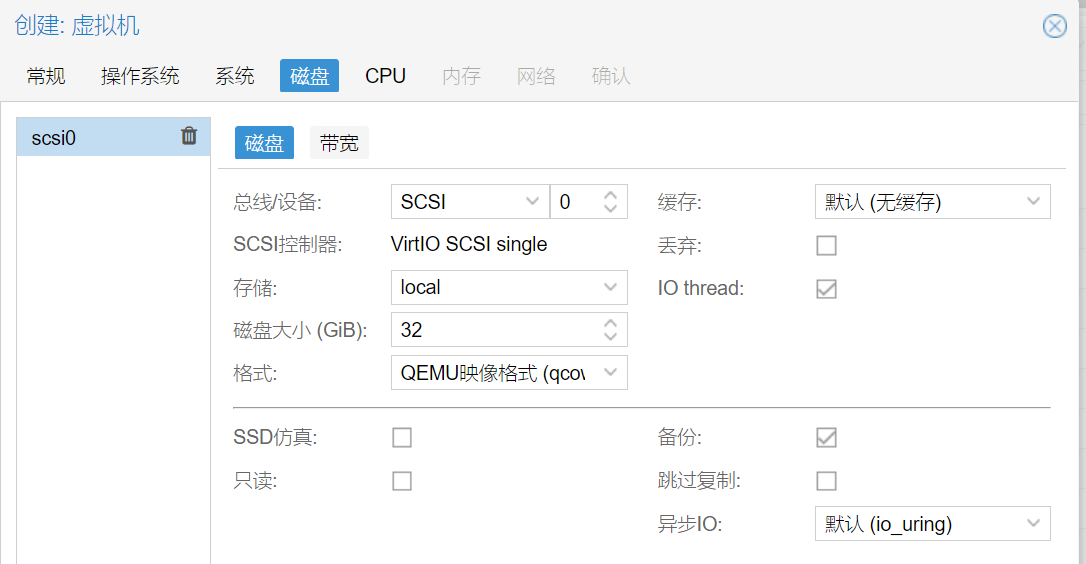Click the disk size input field showing 32
This screenshot has width=1086, height=564.
509,330
